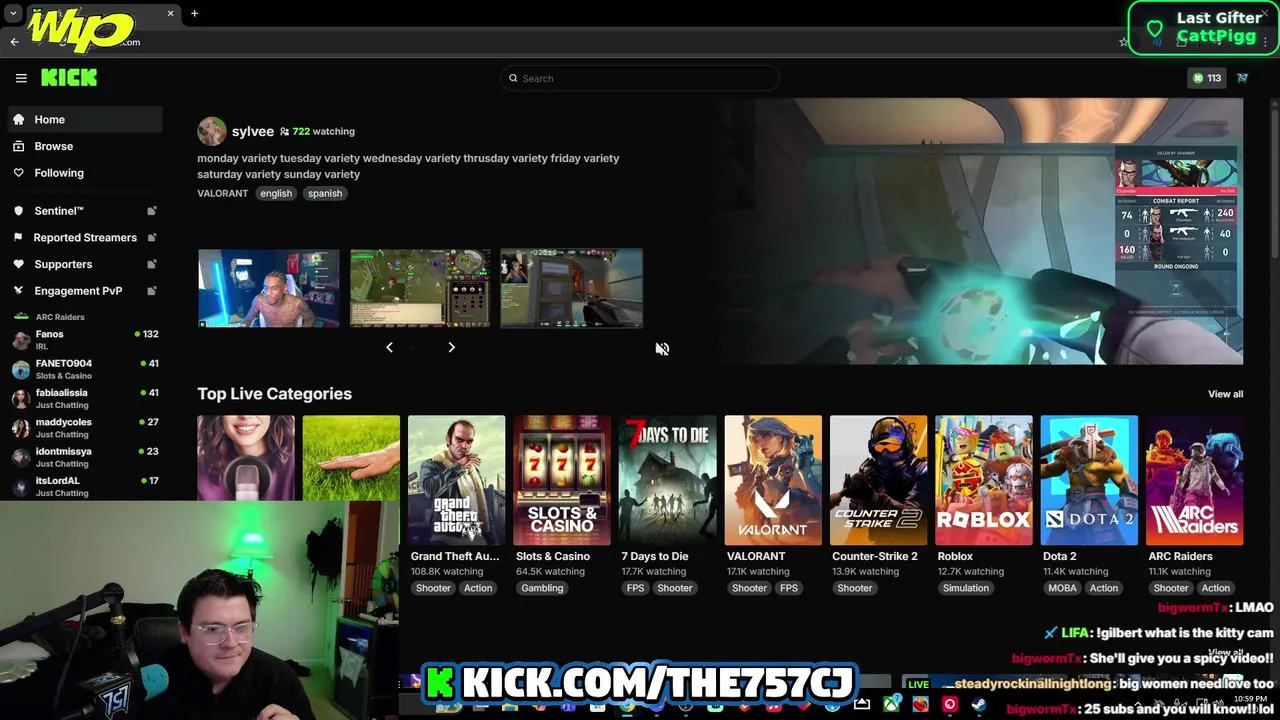Show next featured stream with right arrow

[x=451, y=347]
